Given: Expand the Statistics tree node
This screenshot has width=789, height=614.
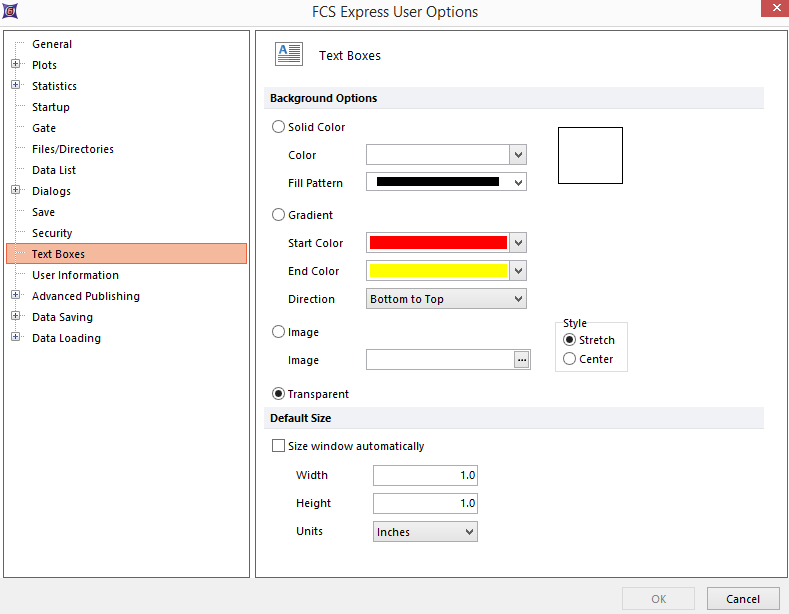Looking at the screenshot, I should 16,86.
